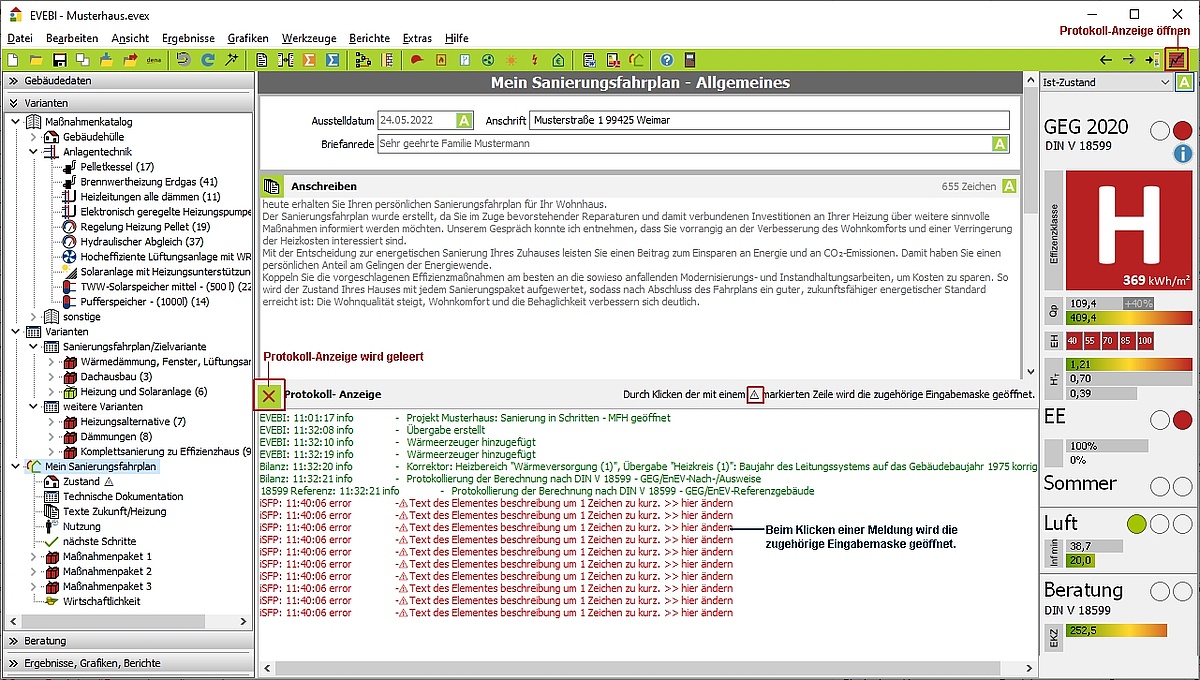Viewport: 1200px width, 680px height.
Task: Click the white indicator circle for GEG 2020
Action: click(1160, 131)
